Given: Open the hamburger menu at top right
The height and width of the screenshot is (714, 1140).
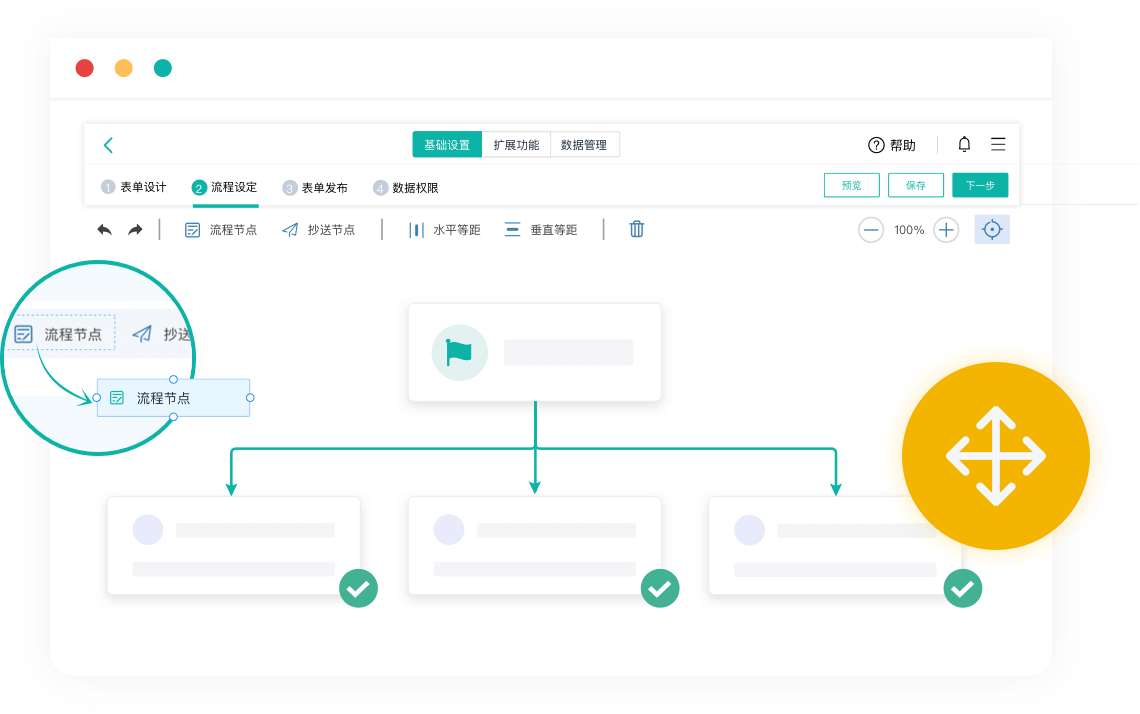Looking at the screenshot, I should click(x=998, y=144).
